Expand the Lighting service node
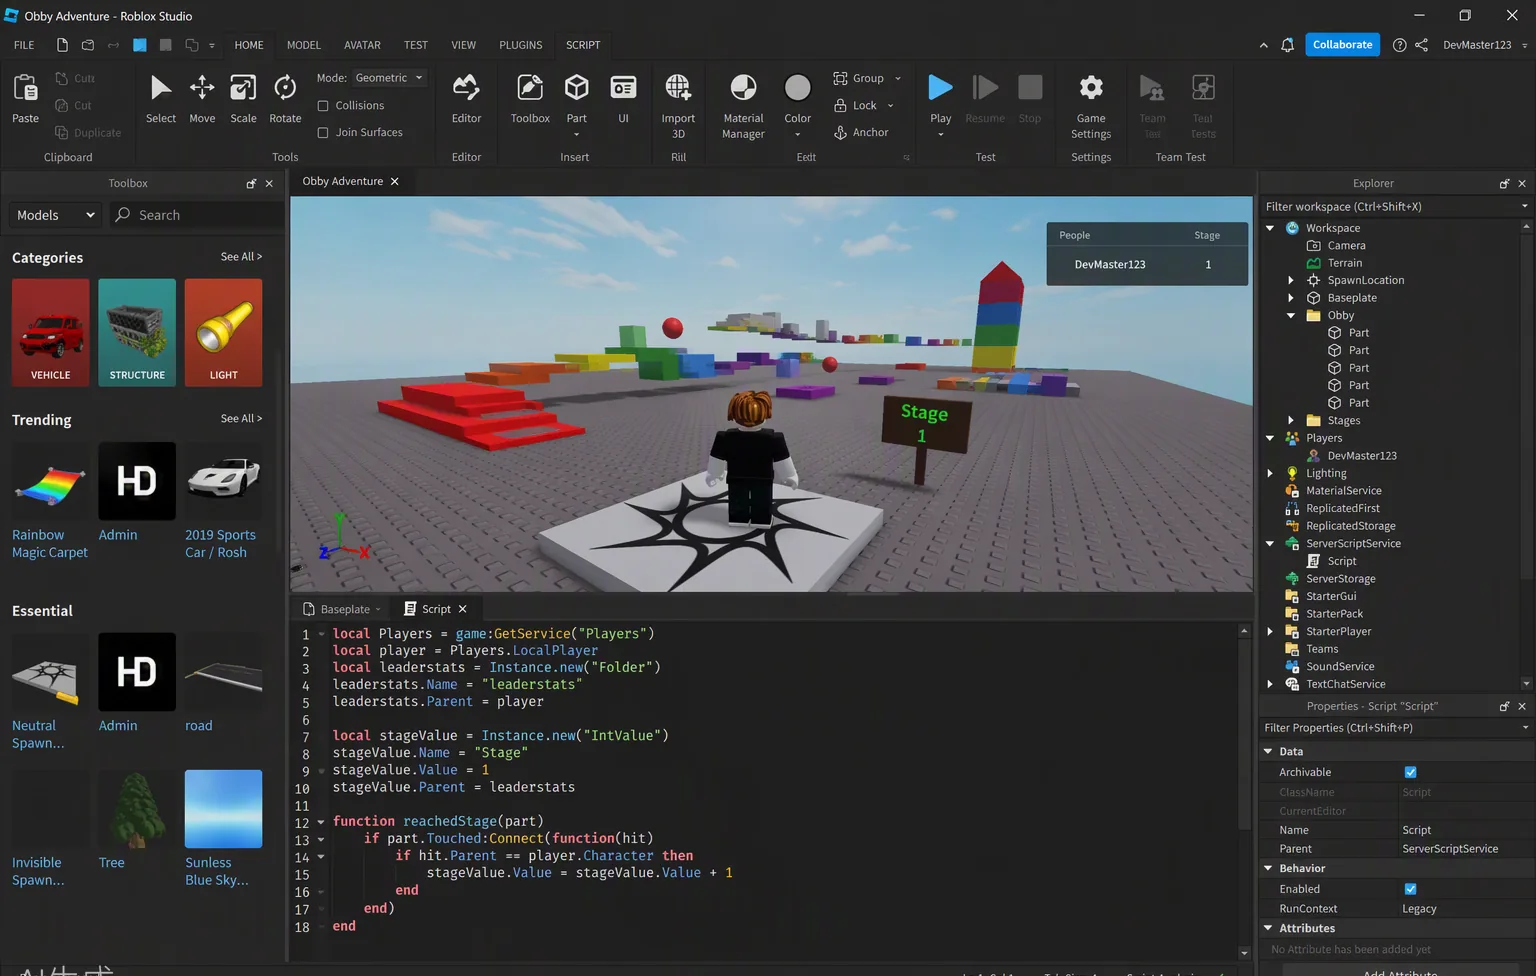This screenshot has width=1536, height=976. click(1270, 473)
